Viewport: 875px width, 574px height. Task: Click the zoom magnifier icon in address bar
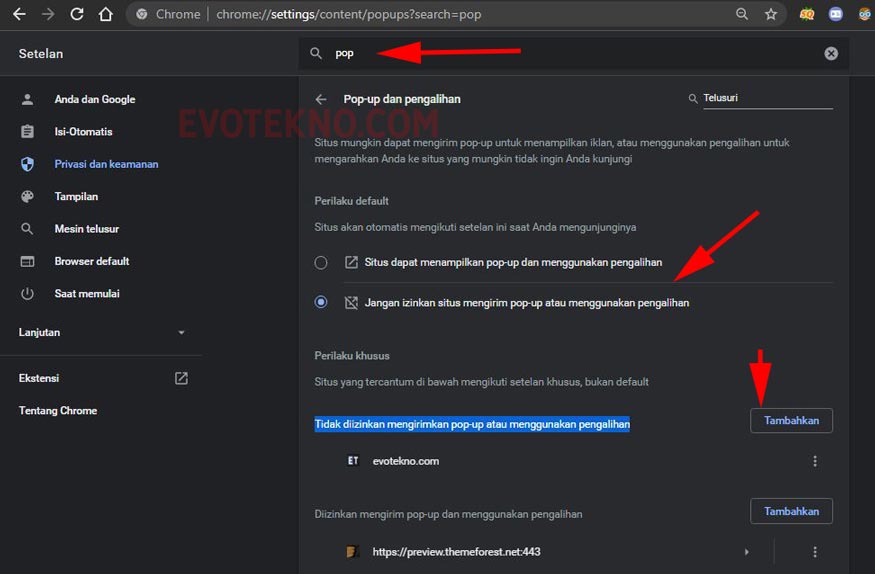click(x=741, y=15)
